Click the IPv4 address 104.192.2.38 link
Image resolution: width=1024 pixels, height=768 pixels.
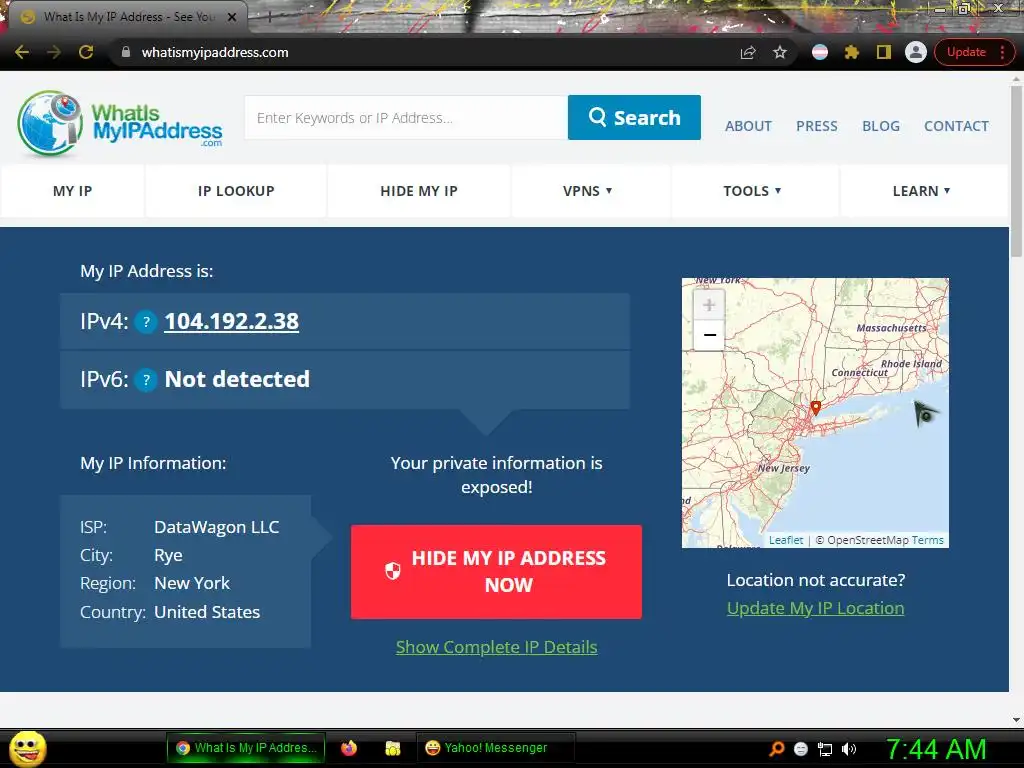[x=232, y=321]
